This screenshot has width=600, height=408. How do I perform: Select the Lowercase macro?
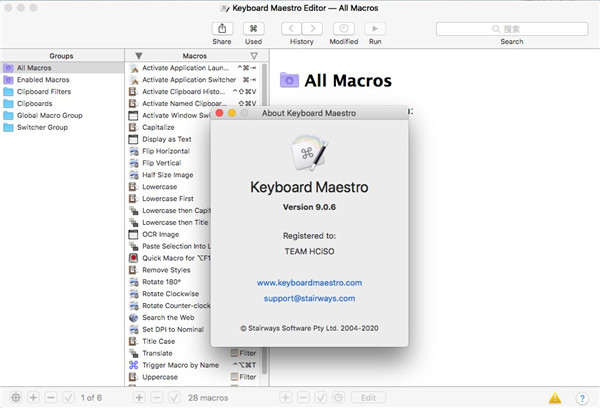[x=169, y=186]
